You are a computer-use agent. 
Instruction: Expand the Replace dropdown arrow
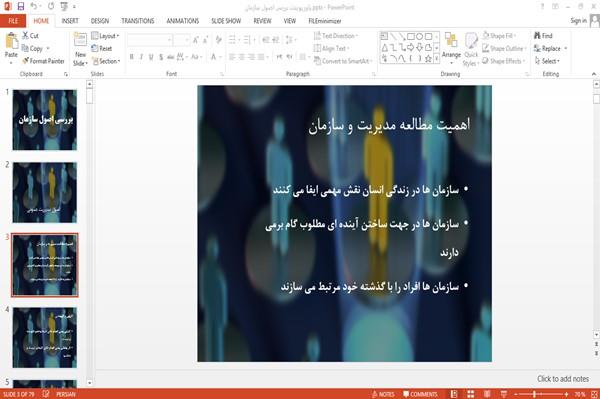[566, 48]
